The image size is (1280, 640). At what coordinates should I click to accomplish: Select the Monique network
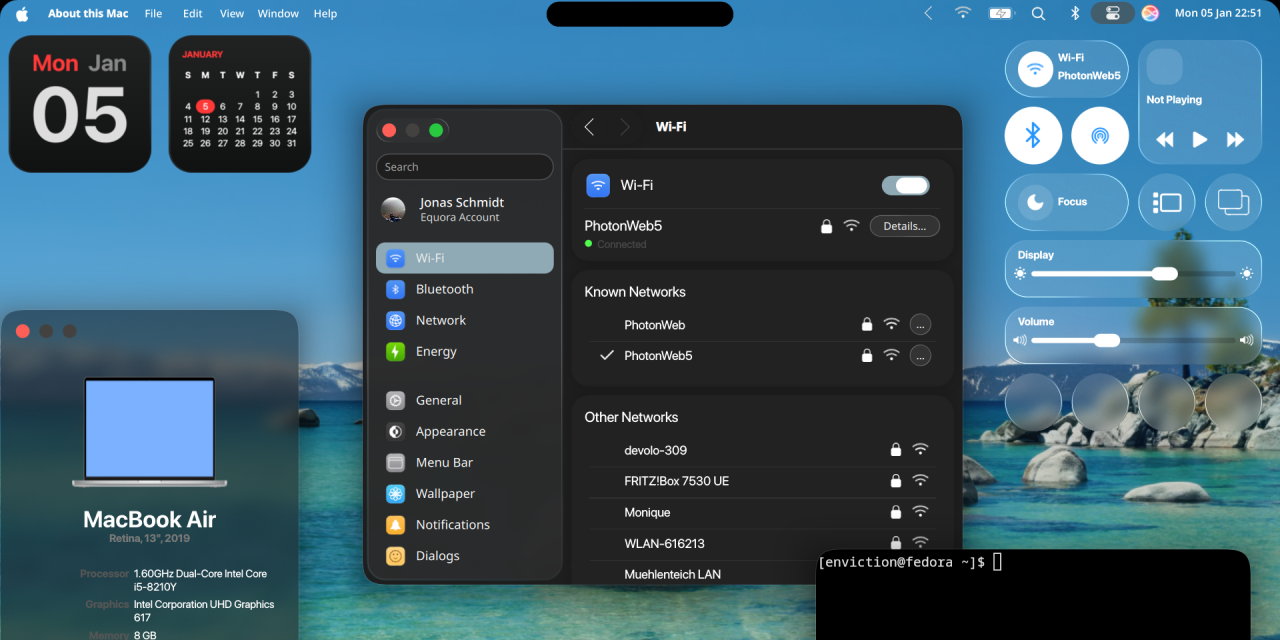(x=762, y=512)
